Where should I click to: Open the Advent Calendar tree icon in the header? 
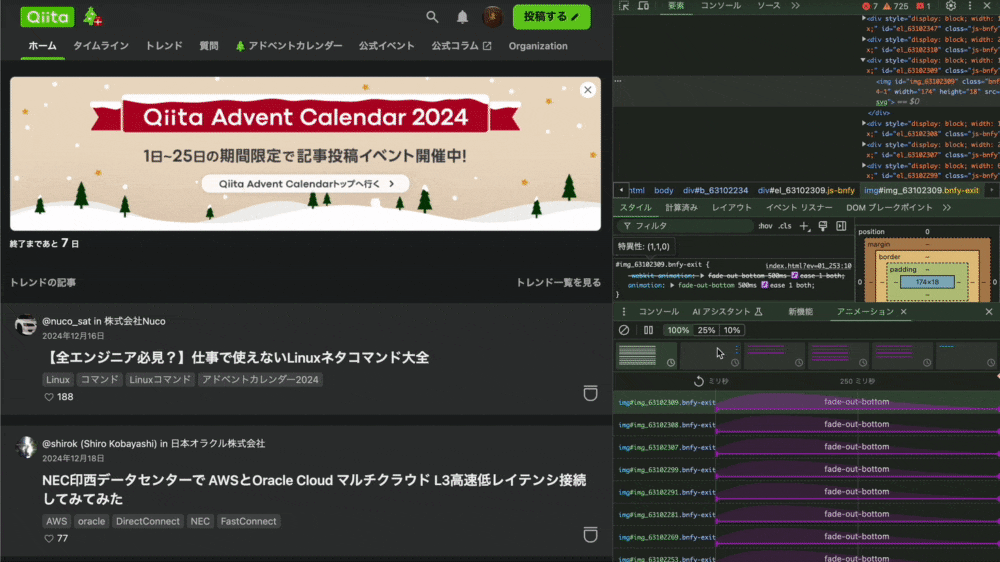(x=92, y=17)
